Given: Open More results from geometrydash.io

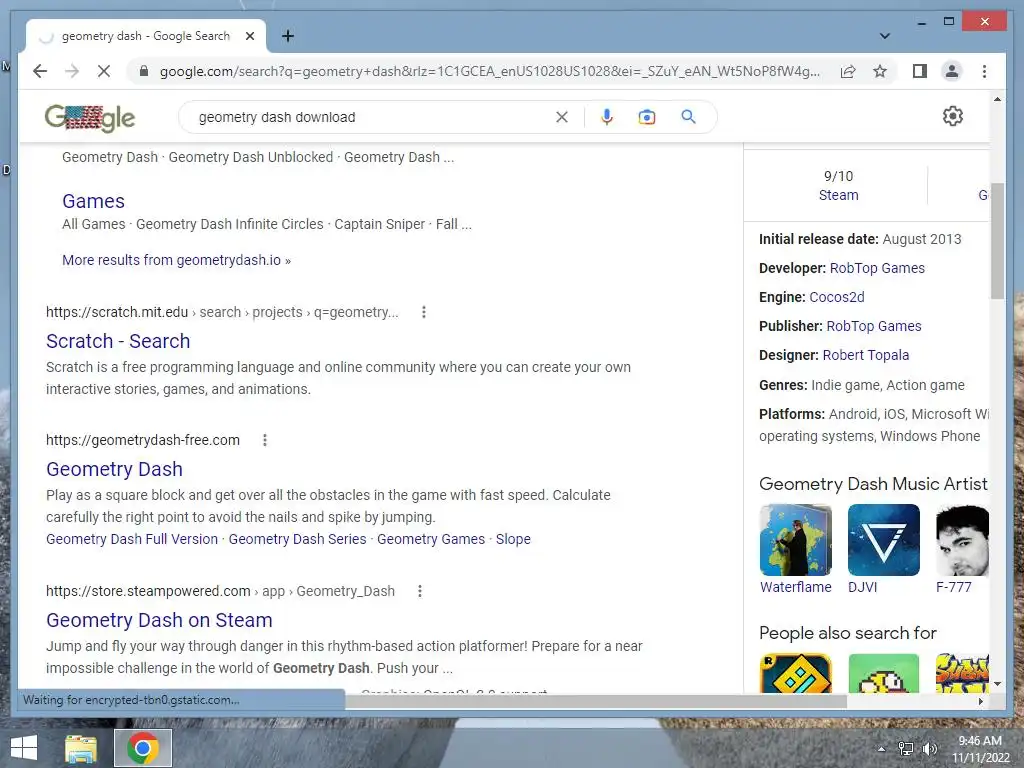Looking at the screenshot, I should pos(176,260).
